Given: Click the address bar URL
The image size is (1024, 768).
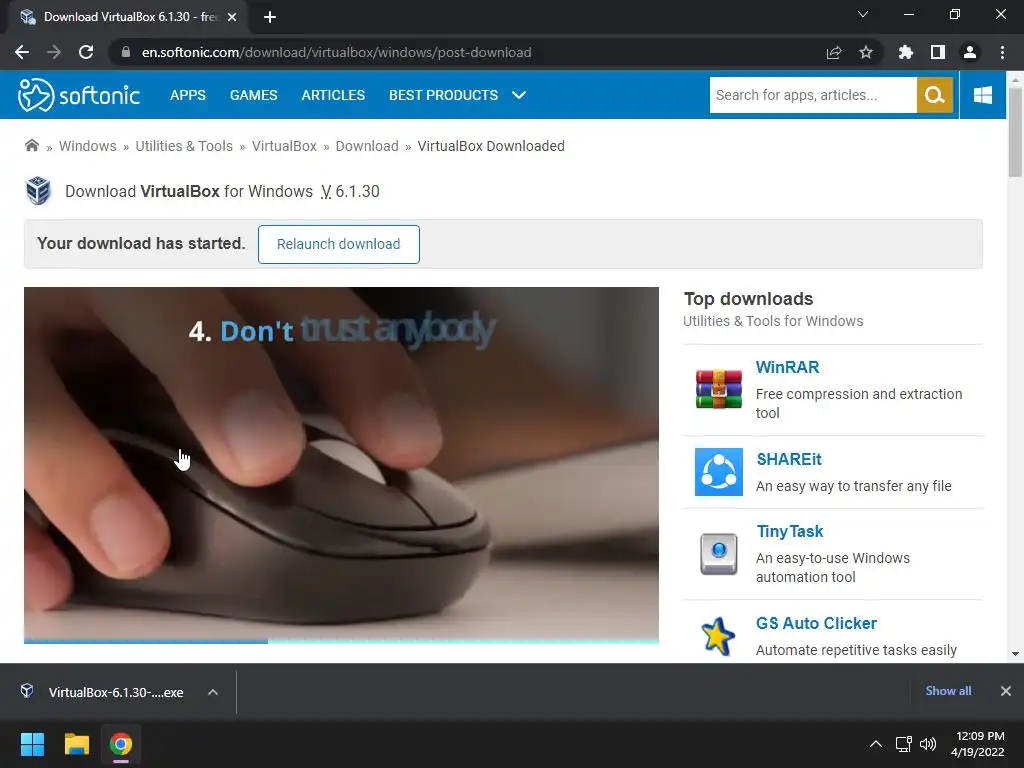Looking at the screenshot, I should click(336, 52).
